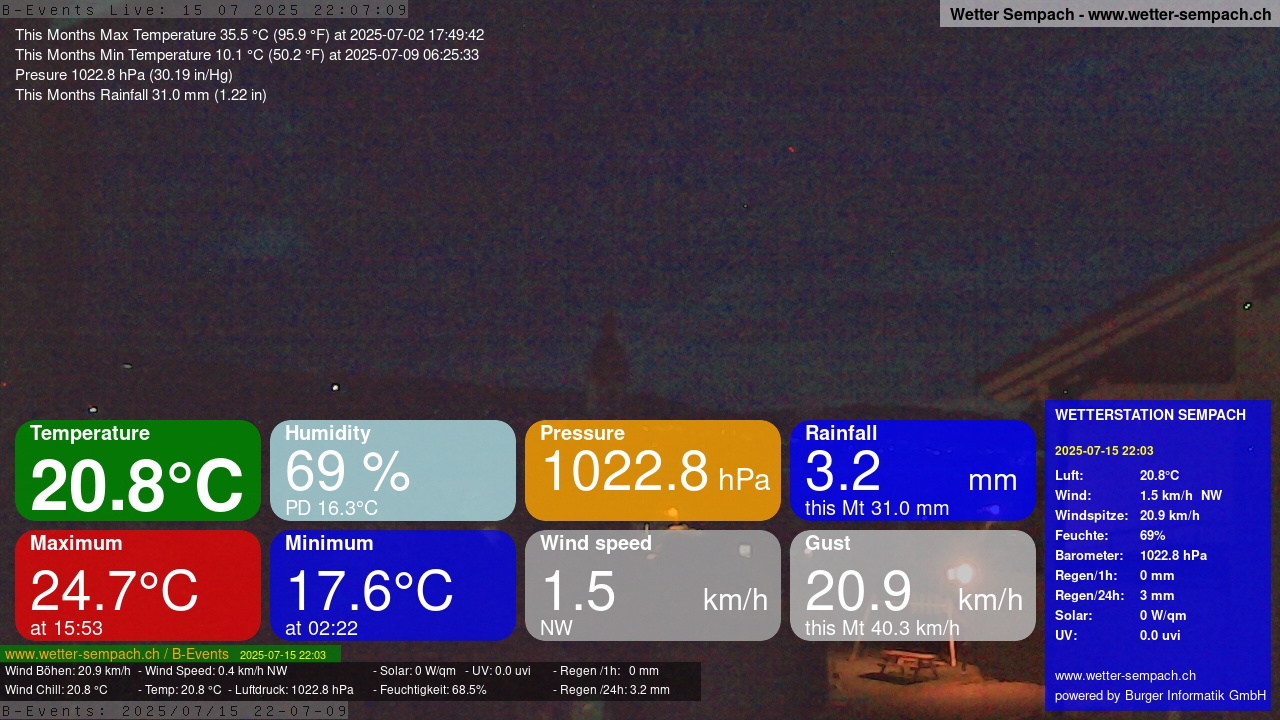1280x720 pixels.
Task: Click the Wetter Sempach header banner
Action: pos(1110,14)
